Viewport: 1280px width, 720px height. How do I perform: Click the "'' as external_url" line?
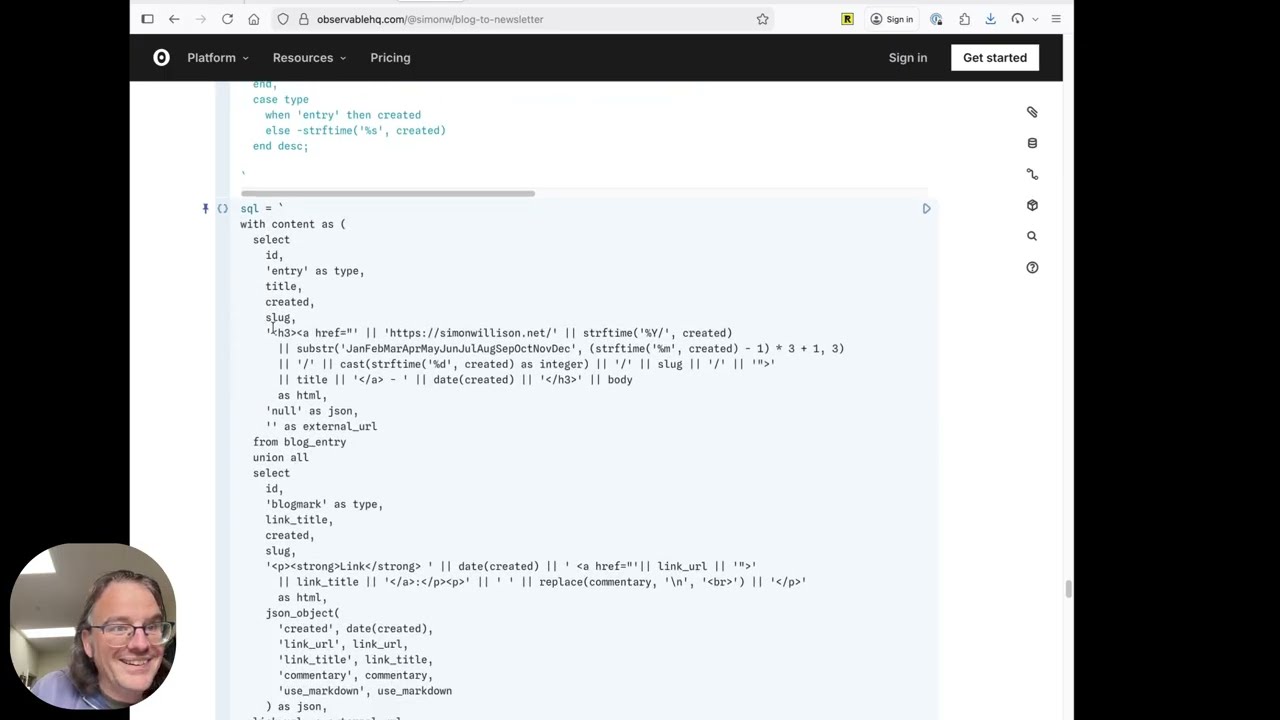point(321,427)
